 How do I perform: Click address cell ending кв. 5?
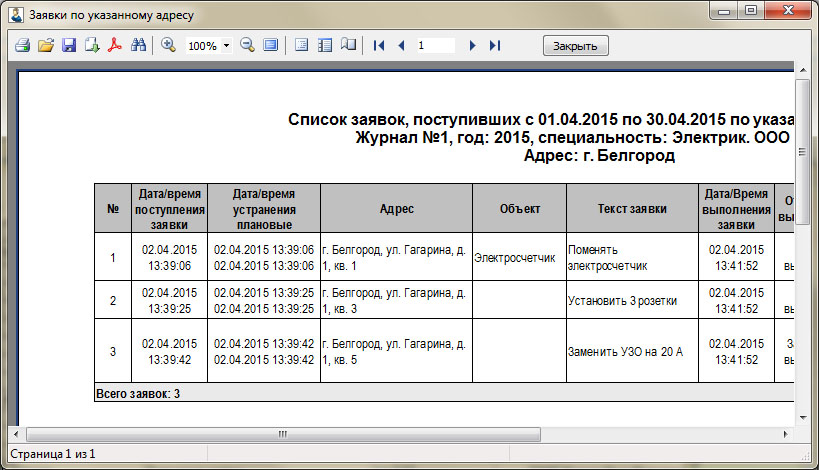point(396,351)
